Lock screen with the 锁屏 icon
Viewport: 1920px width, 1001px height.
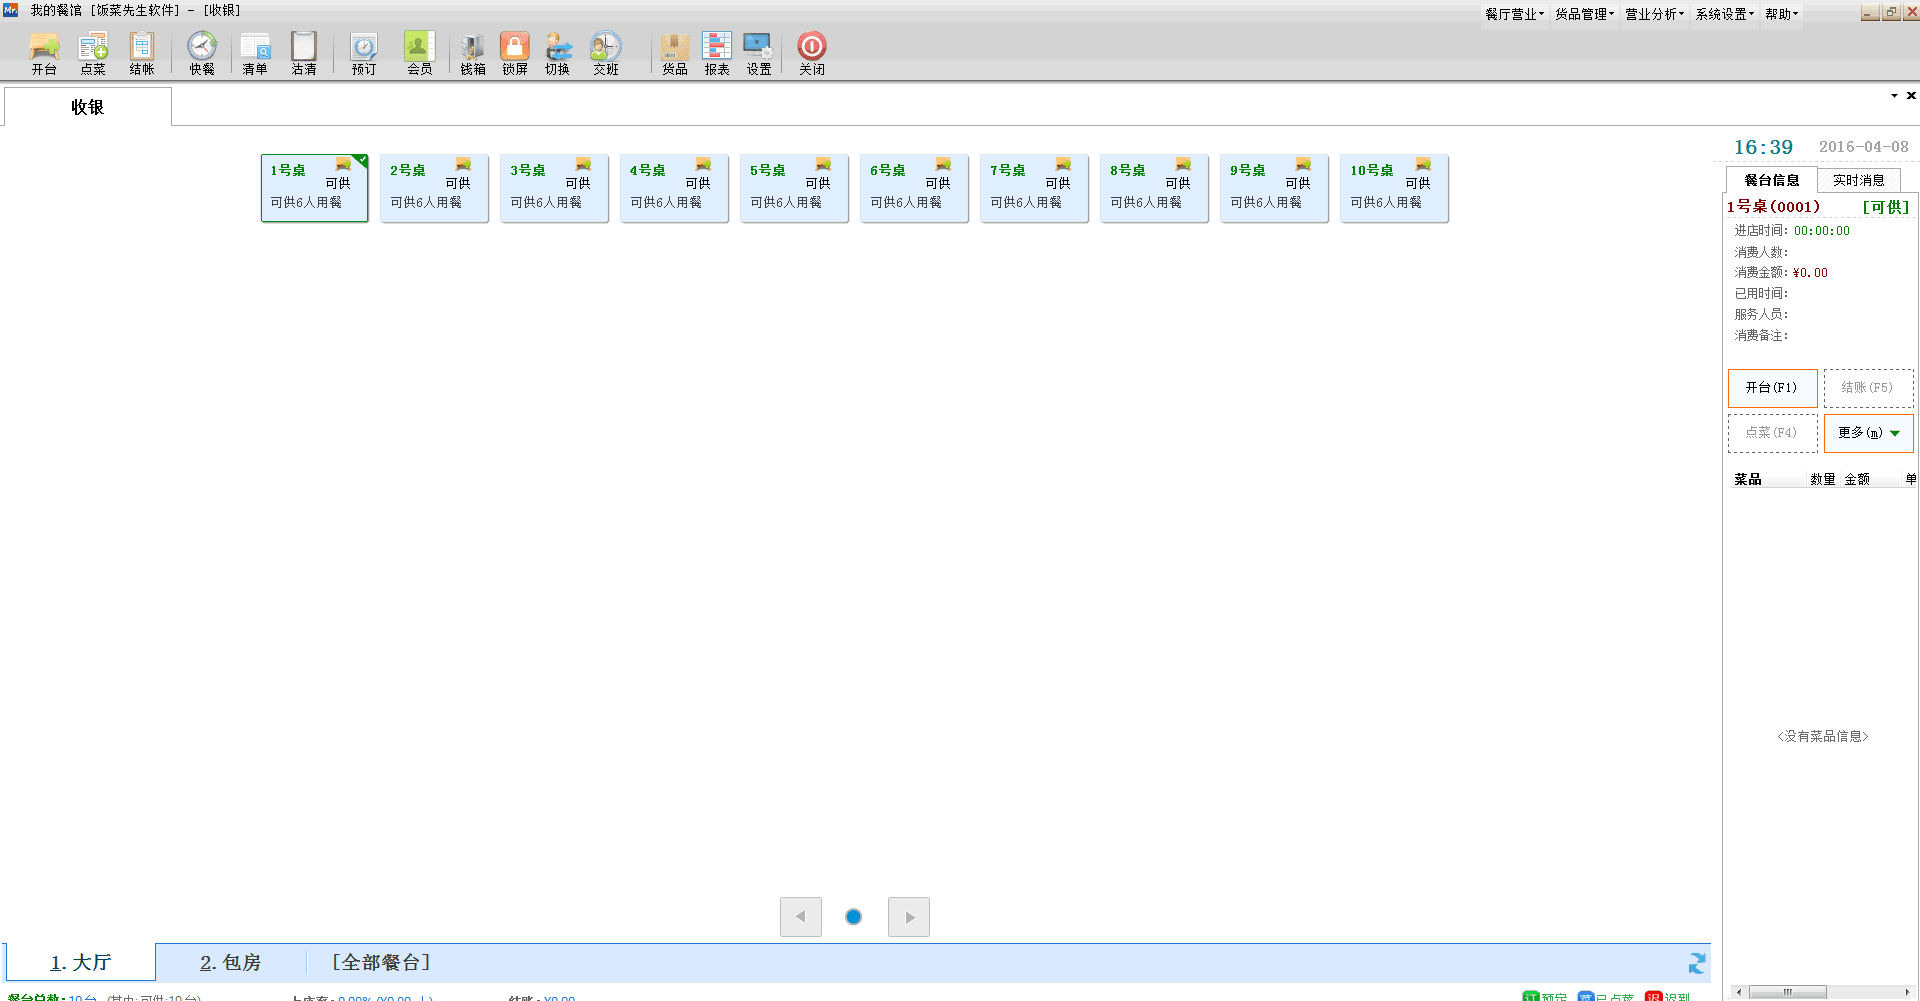click(515, 52)
